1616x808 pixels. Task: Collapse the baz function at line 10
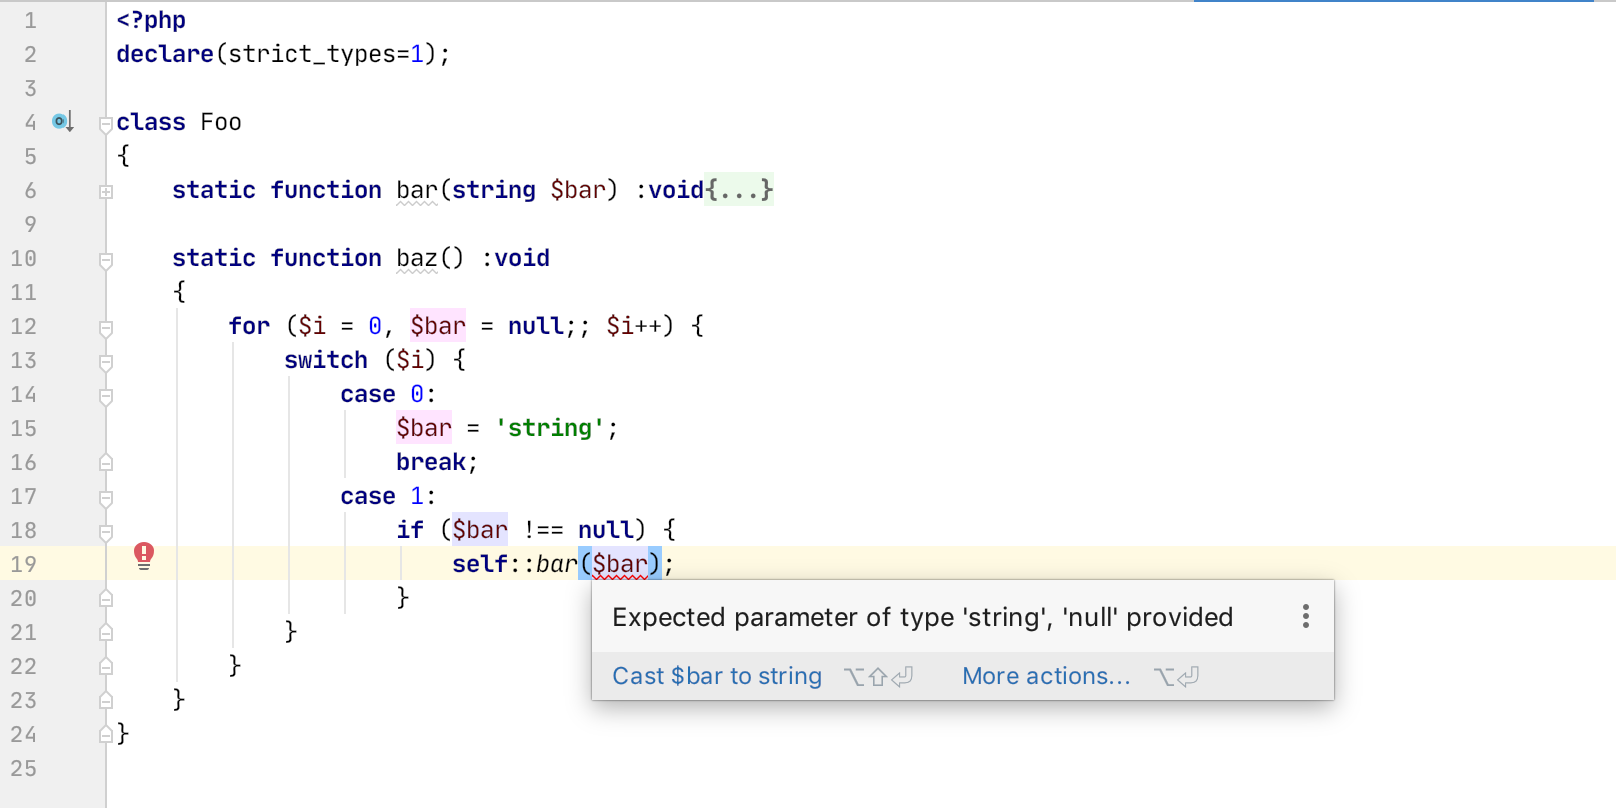106,260
